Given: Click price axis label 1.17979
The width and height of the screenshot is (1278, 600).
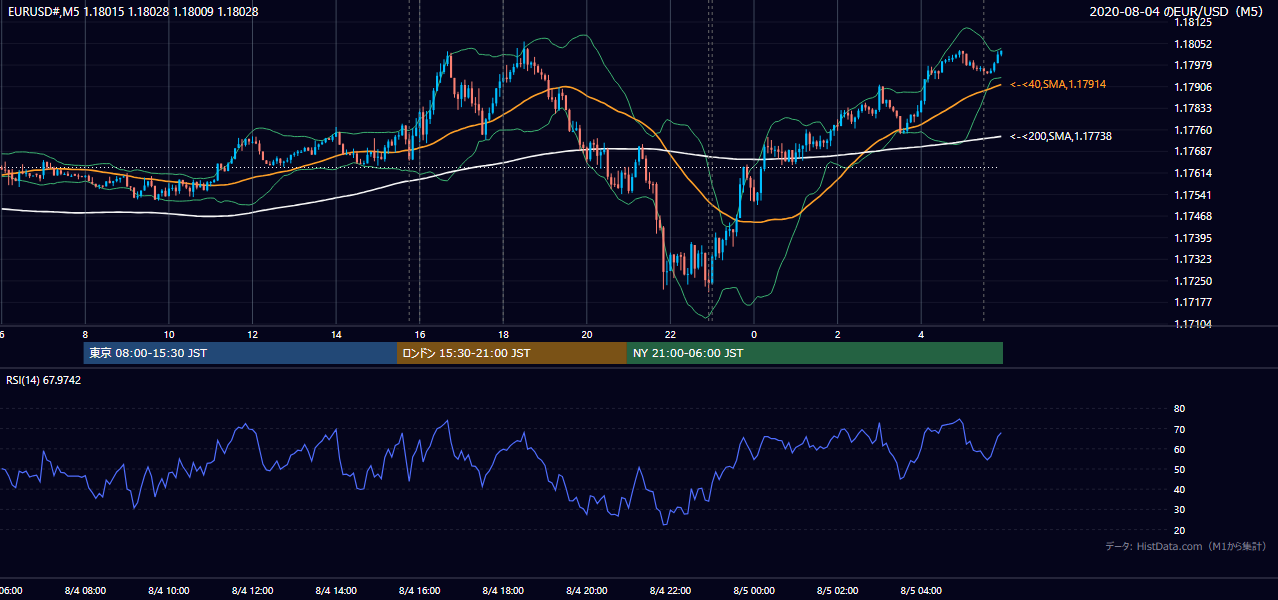Looking at the screenshot, I should pyautogui.click(x=1194, y=66).
